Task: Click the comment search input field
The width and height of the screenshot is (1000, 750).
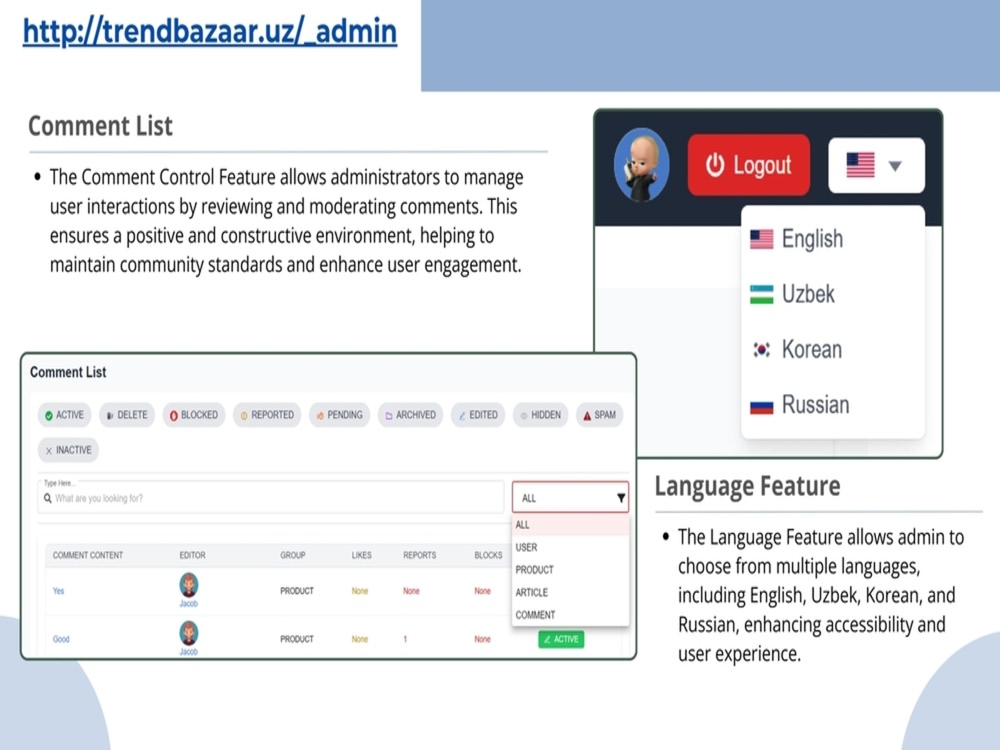Action: click(271, 497)
